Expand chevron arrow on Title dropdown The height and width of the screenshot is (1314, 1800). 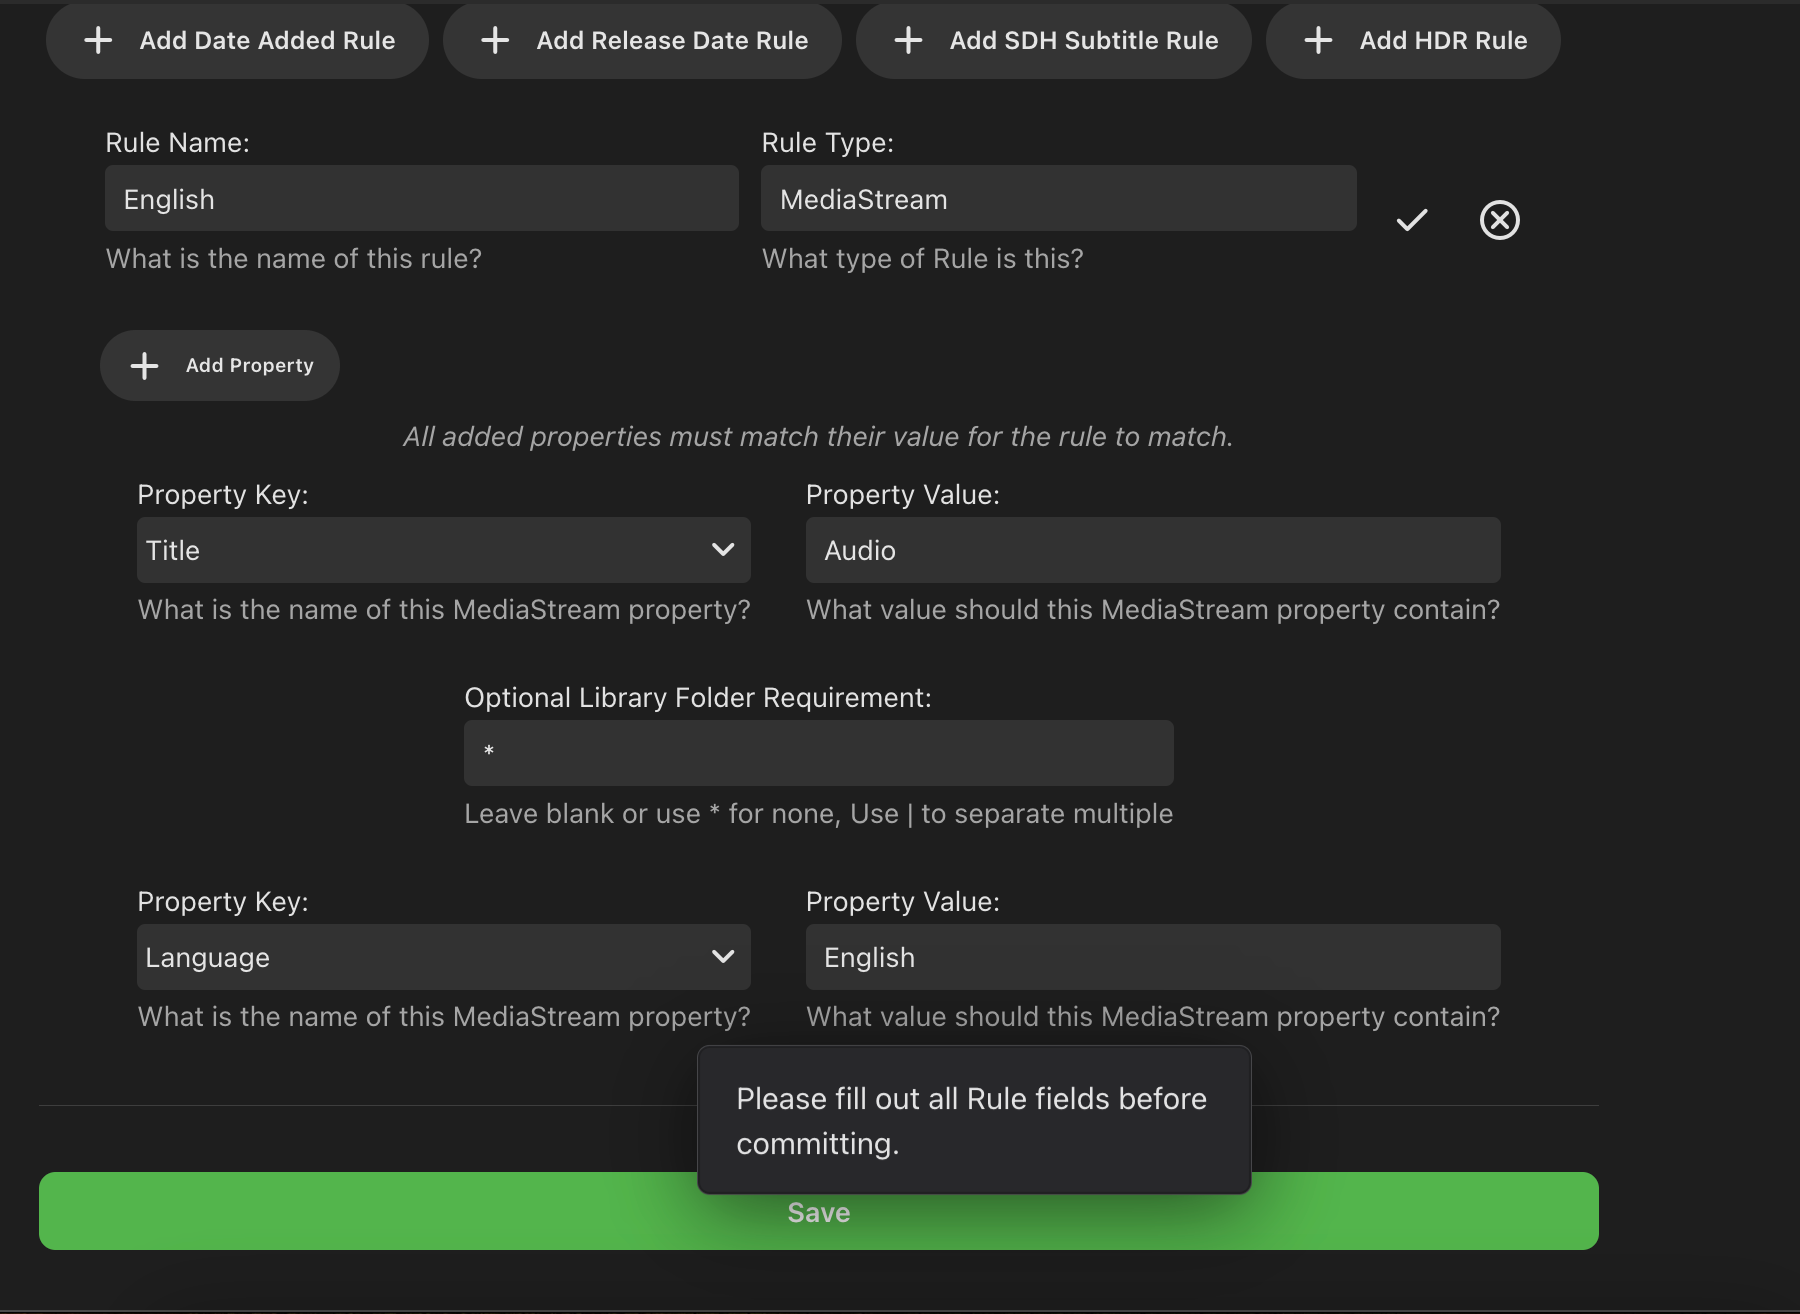[722, 550]
